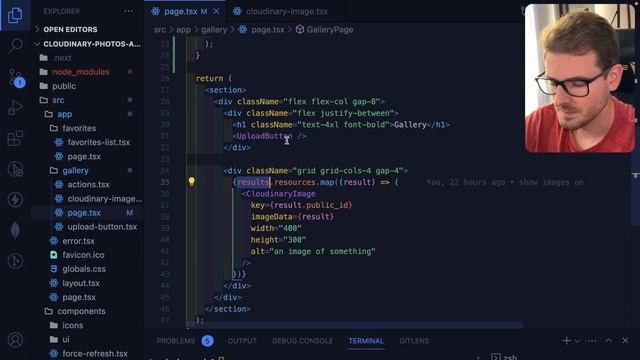Open Source Control with 1 pending change
The image size is (640, 360).
click(15, 78)
